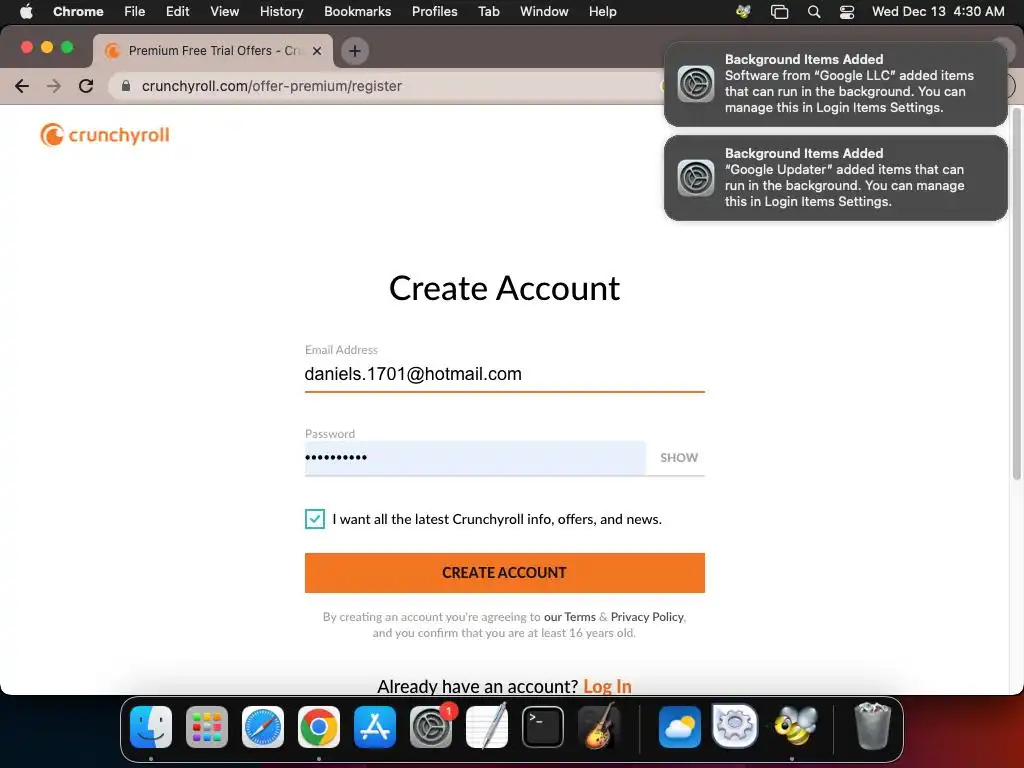Submit the Create Account button
Image resolution: width=1024 pixels, height=768 pixels.
pyautogui.click(x=504, y=573)
